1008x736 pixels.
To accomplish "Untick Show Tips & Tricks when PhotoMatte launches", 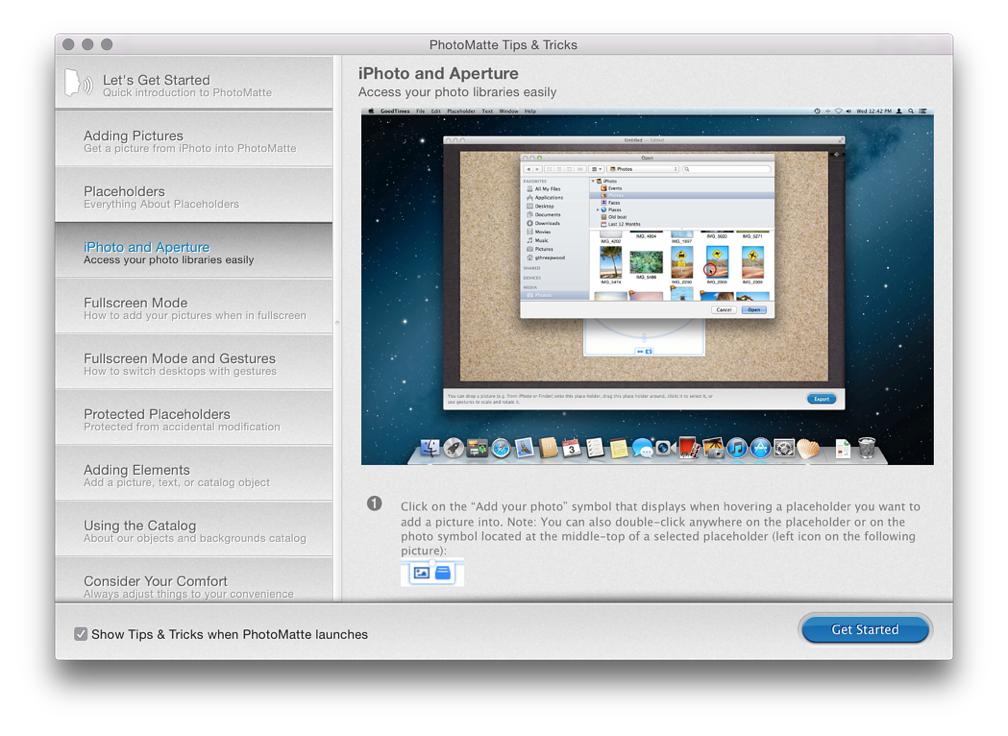I will tap(80, 634).
